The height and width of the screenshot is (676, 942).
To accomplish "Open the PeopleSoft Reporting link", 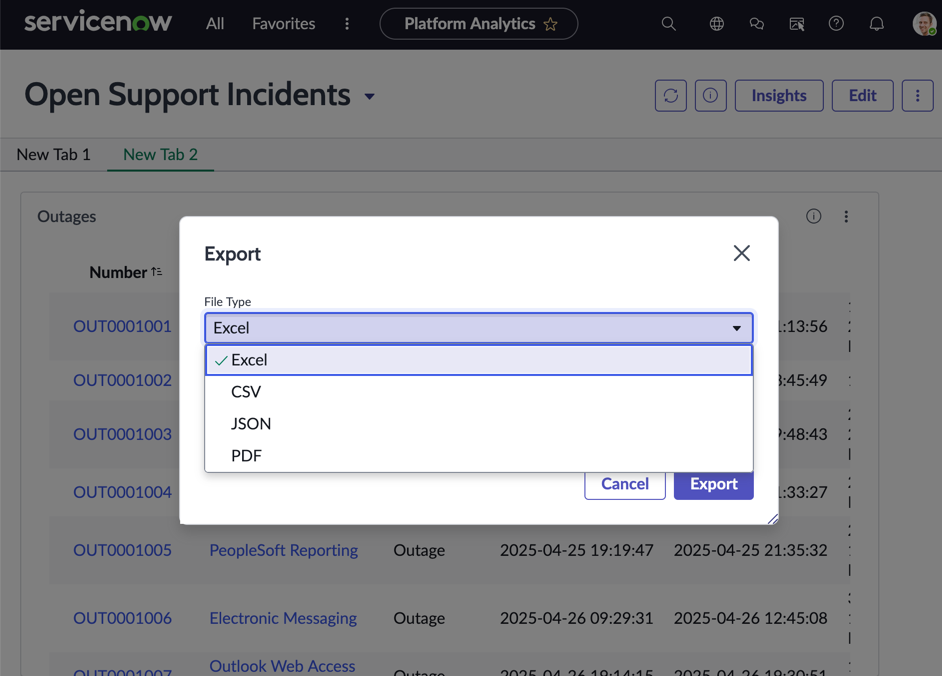I will coord(284,550).
